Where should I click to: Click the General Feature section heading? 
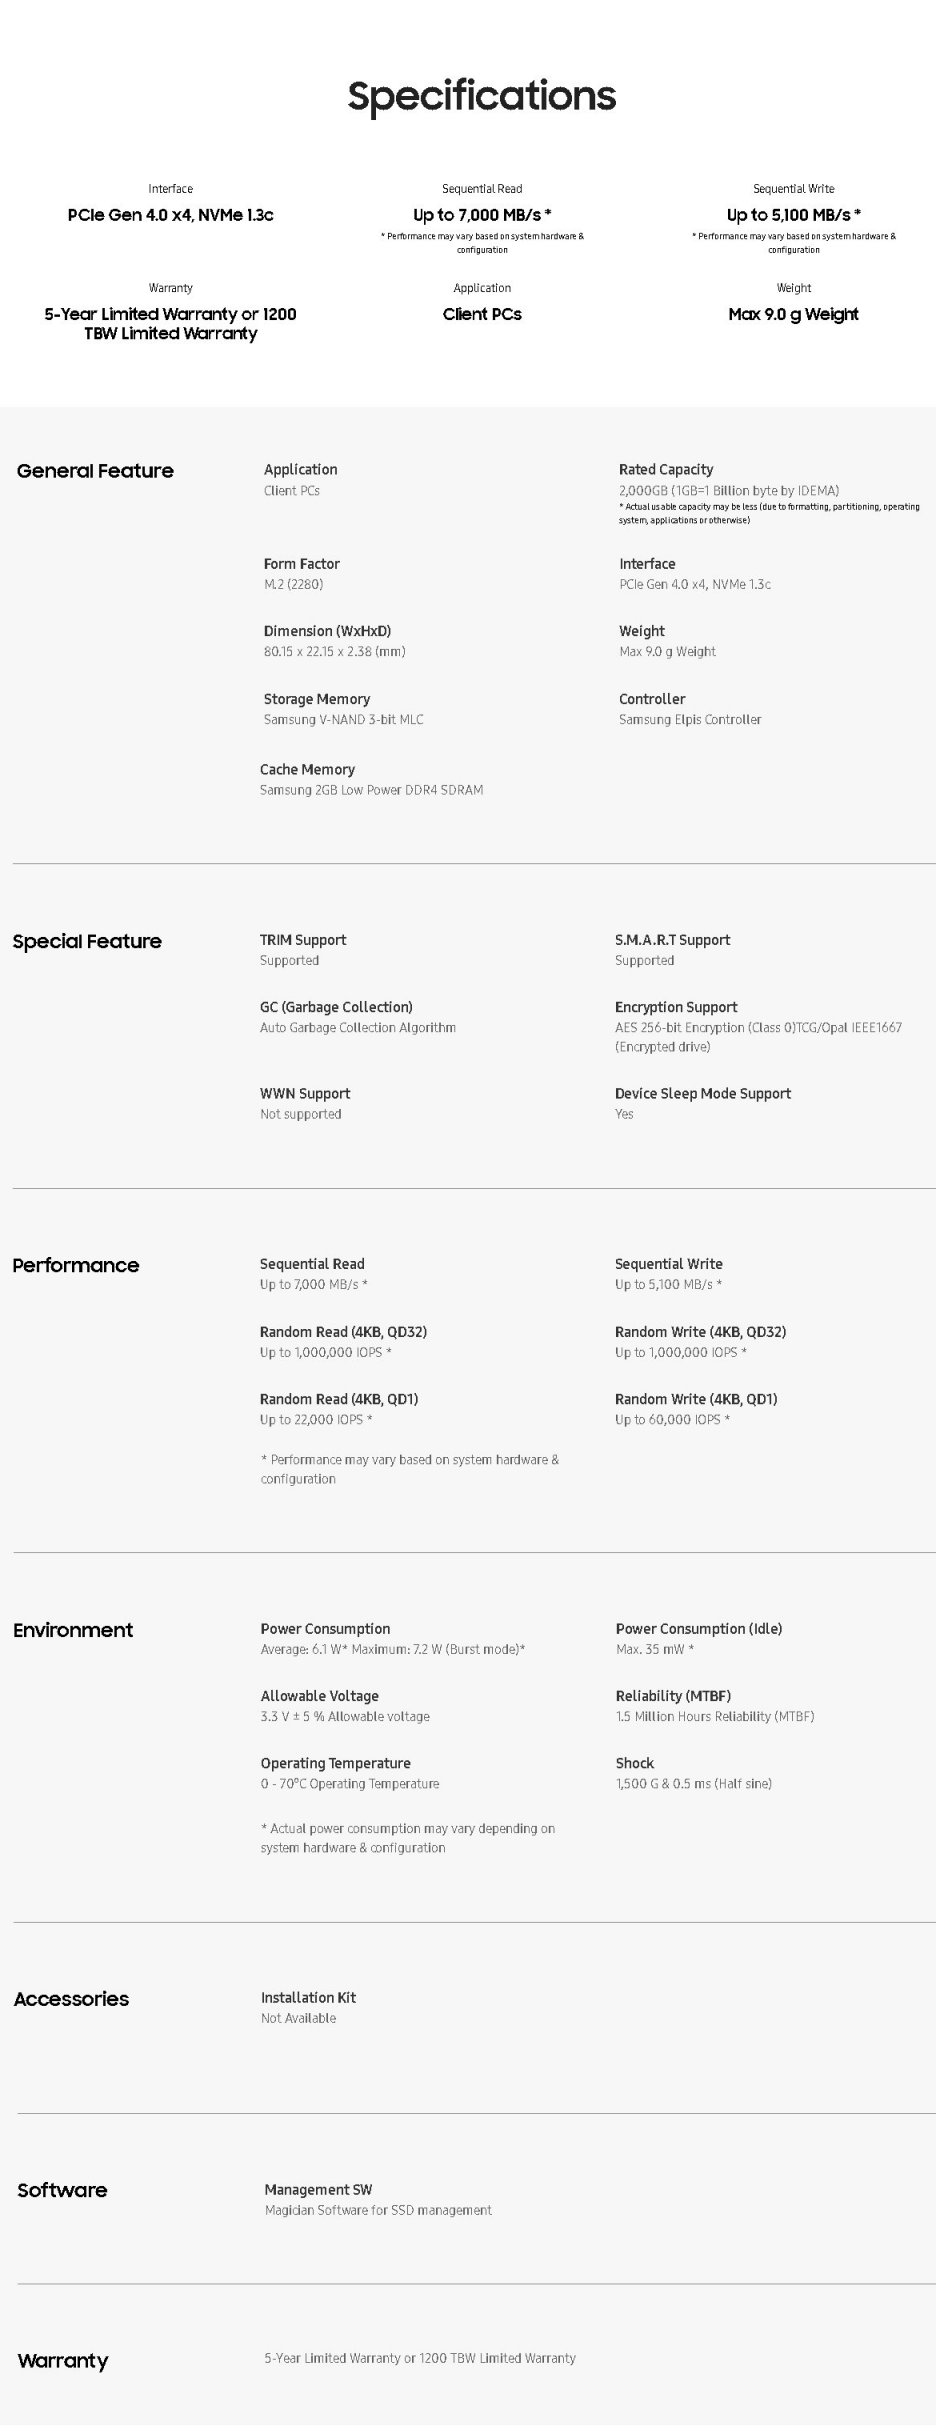click(95, 471)
